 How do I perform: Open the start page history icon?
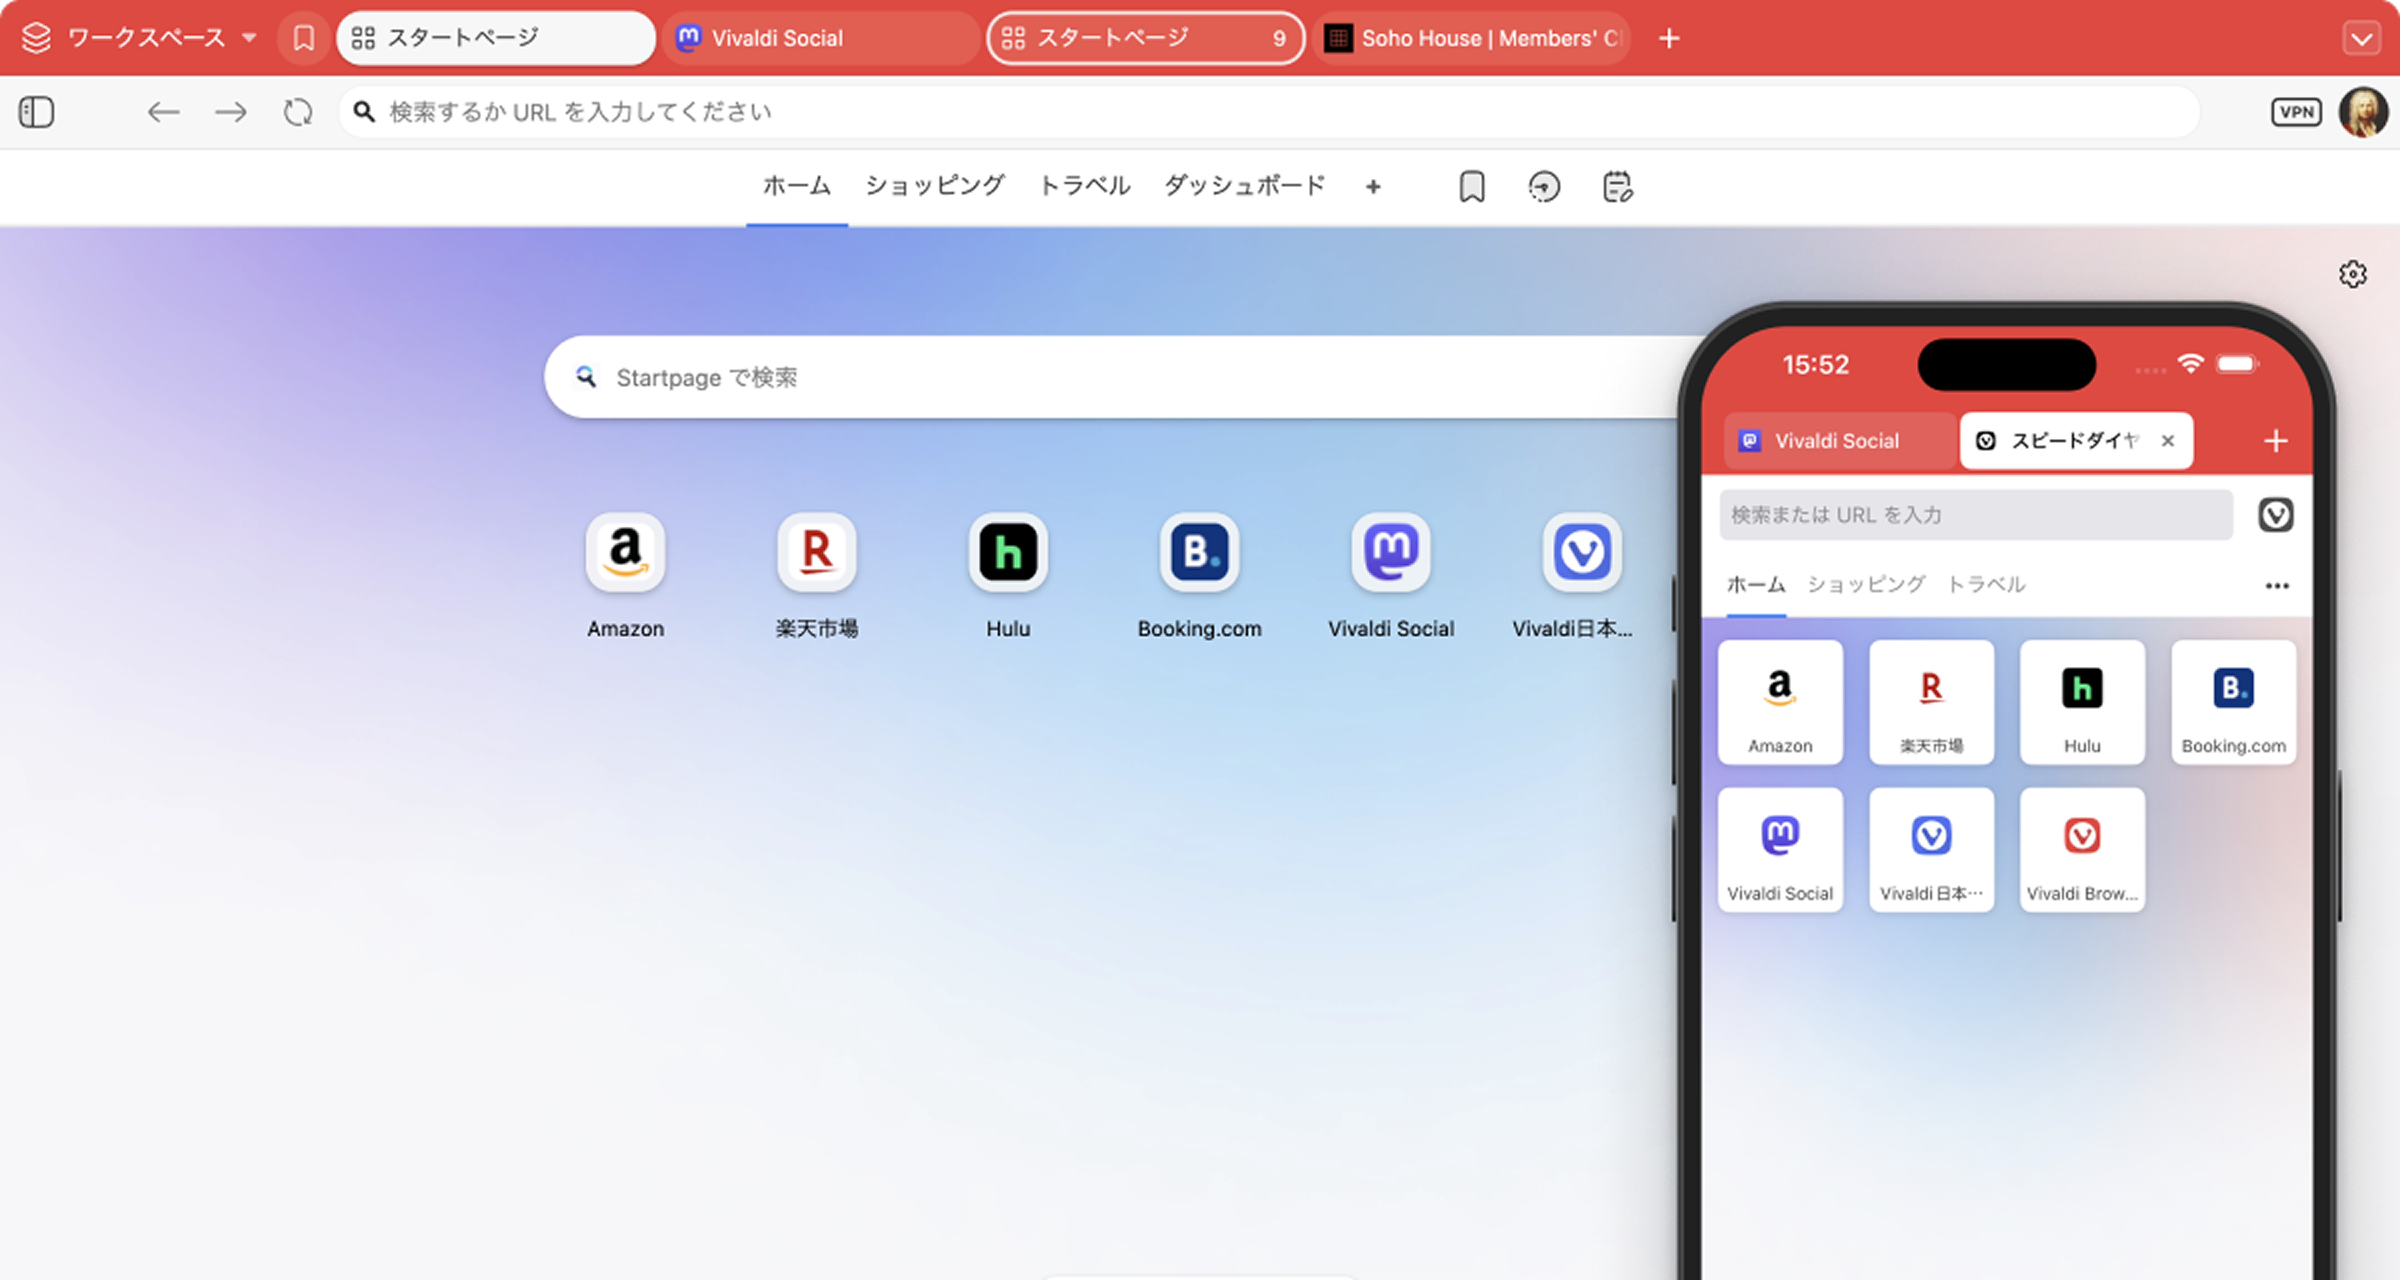[x=1544, y=187]
